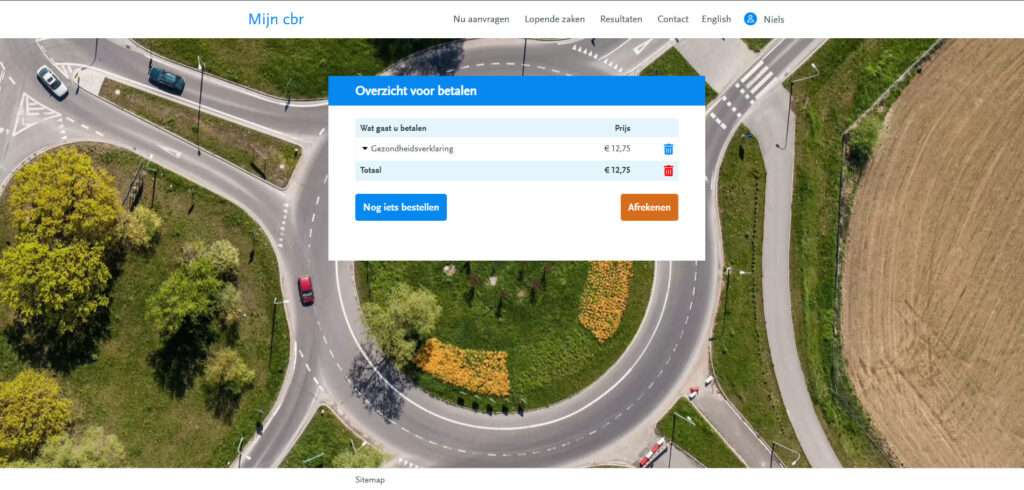This screenshot has width=1024, height=490.
Task: Switch language to English
Action: click(716, 19)
